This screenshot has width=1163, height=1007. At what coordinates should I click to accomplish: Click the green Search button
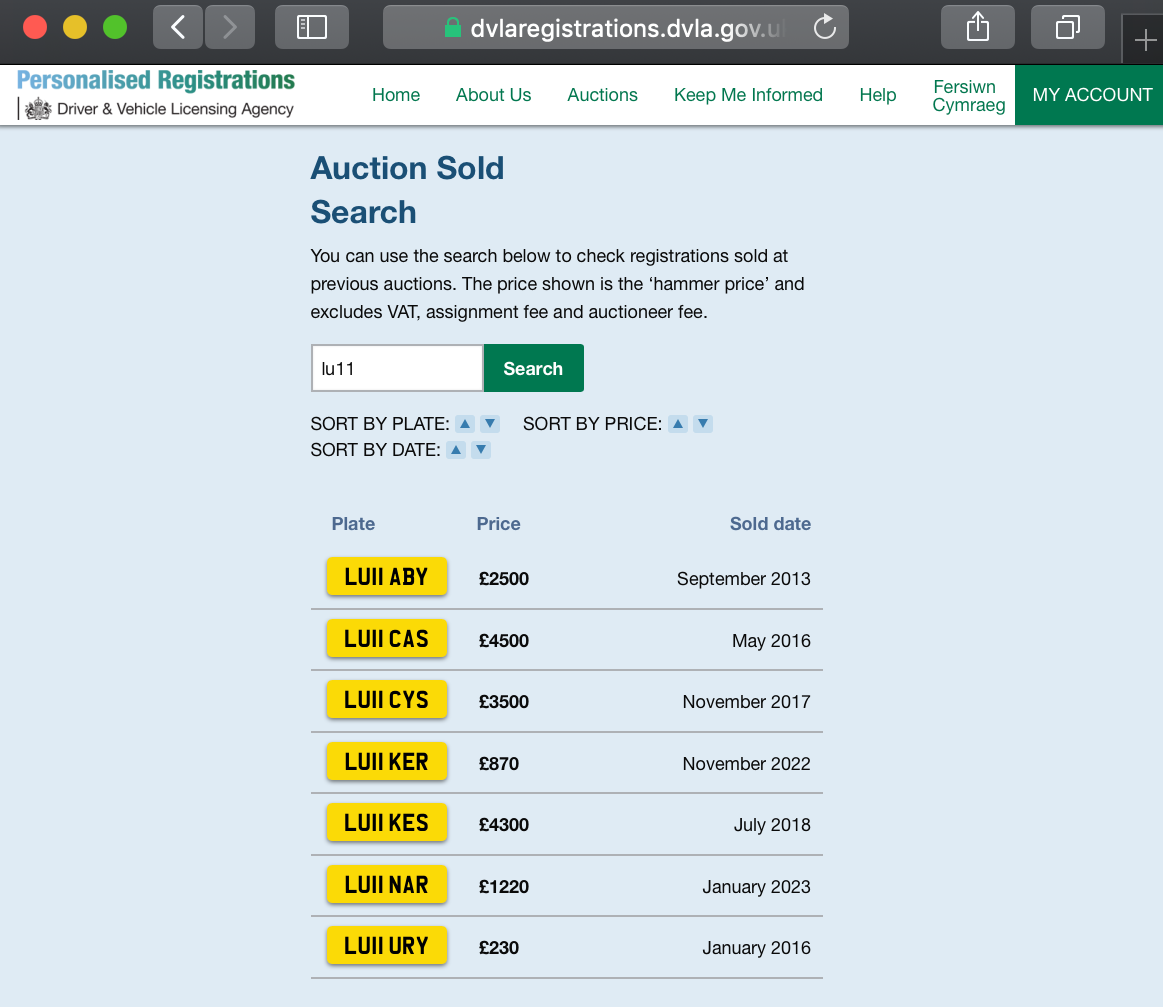(533, 368)
